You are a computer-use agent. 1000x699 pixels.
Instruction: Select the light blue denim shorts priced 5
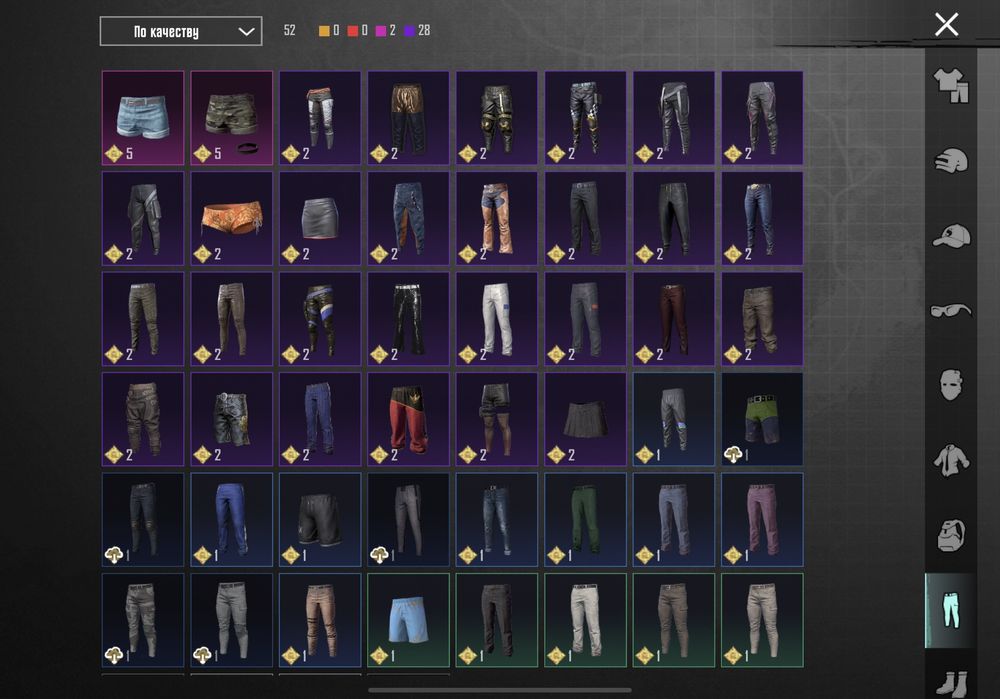tap(143, 118)
